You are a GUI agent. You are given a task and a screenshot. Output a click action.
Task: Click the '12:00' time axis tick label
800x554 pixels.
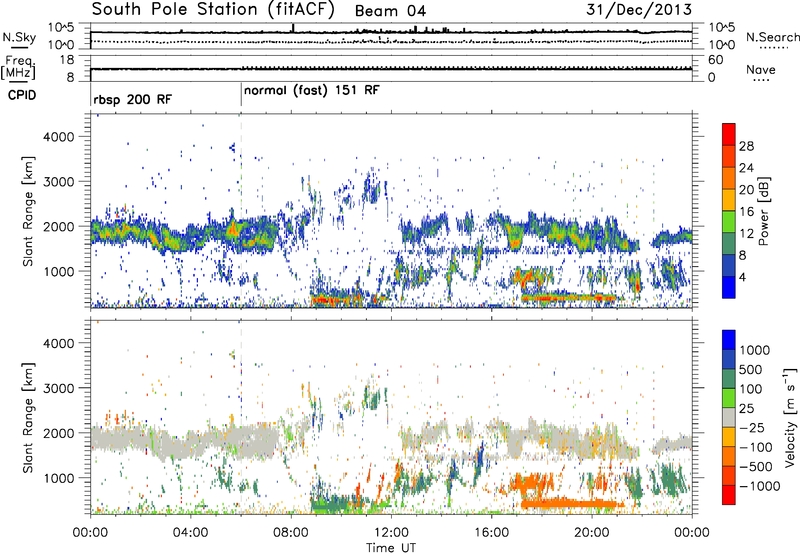[x=391, y=533]
